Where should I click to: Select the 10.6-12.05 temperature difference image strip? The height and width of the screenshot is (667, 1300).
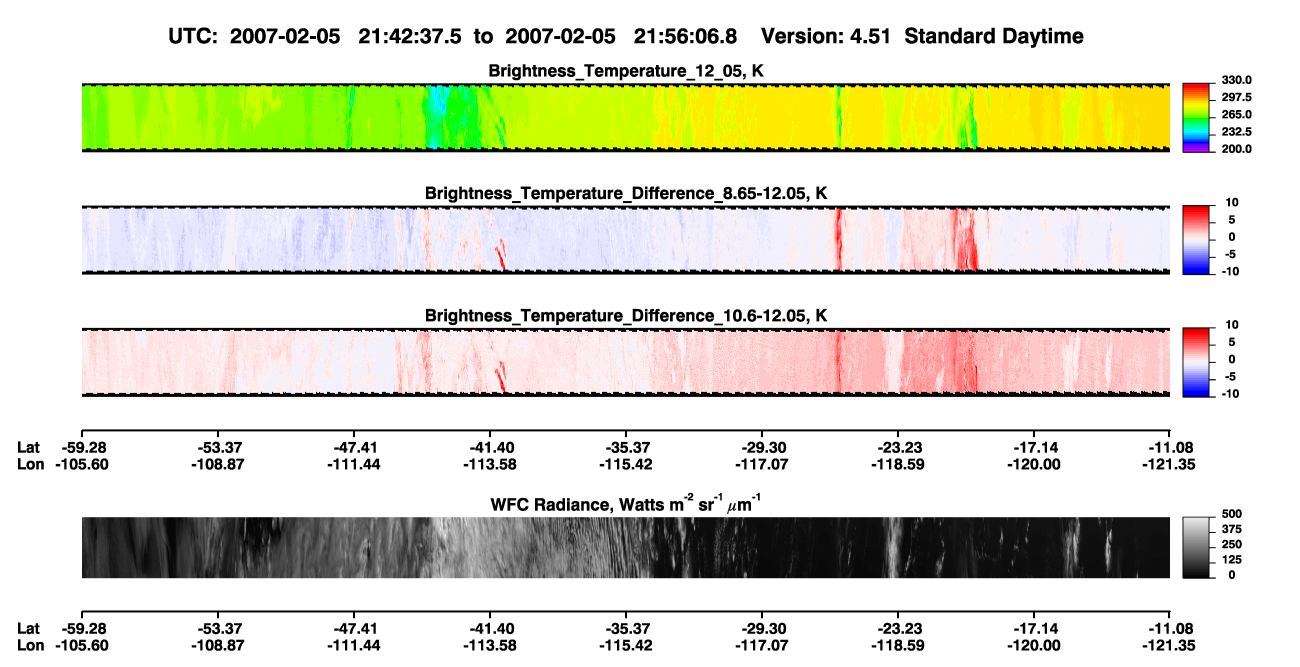pos(625,362)
